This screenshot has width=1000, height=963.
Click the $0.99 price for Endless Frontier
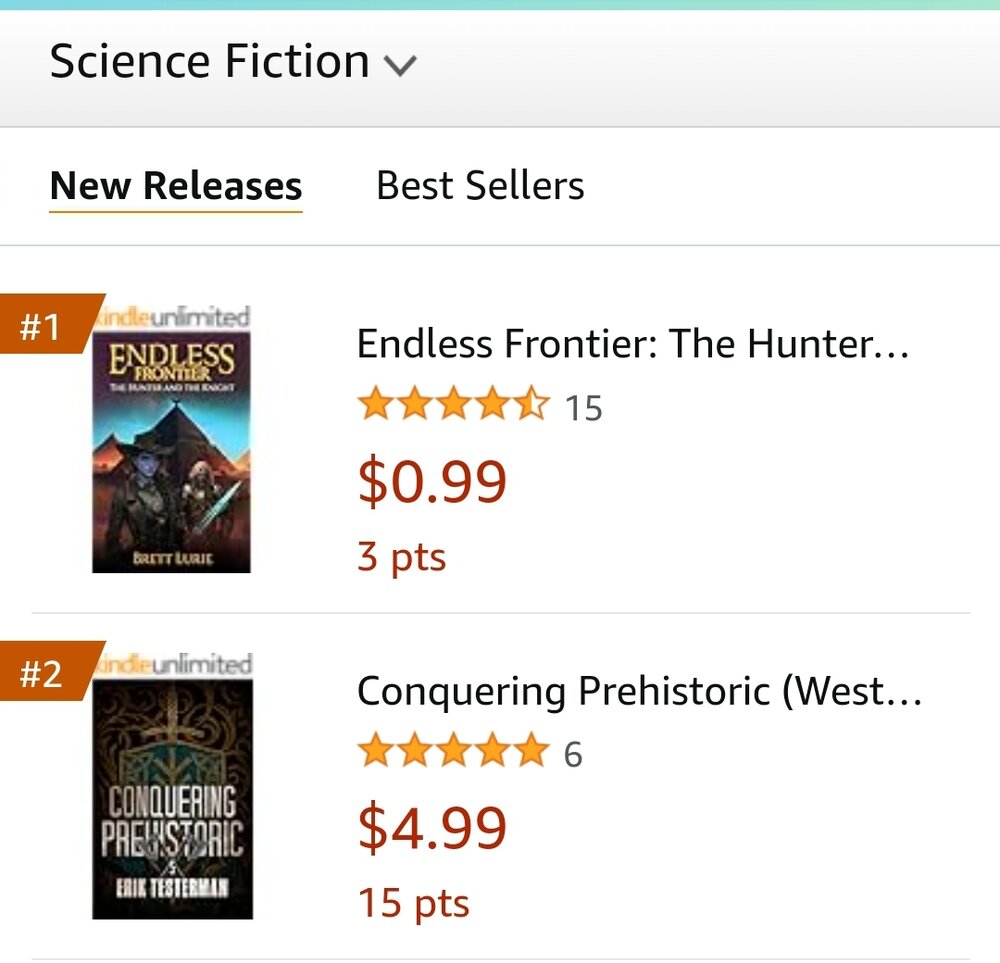point(432,480)
